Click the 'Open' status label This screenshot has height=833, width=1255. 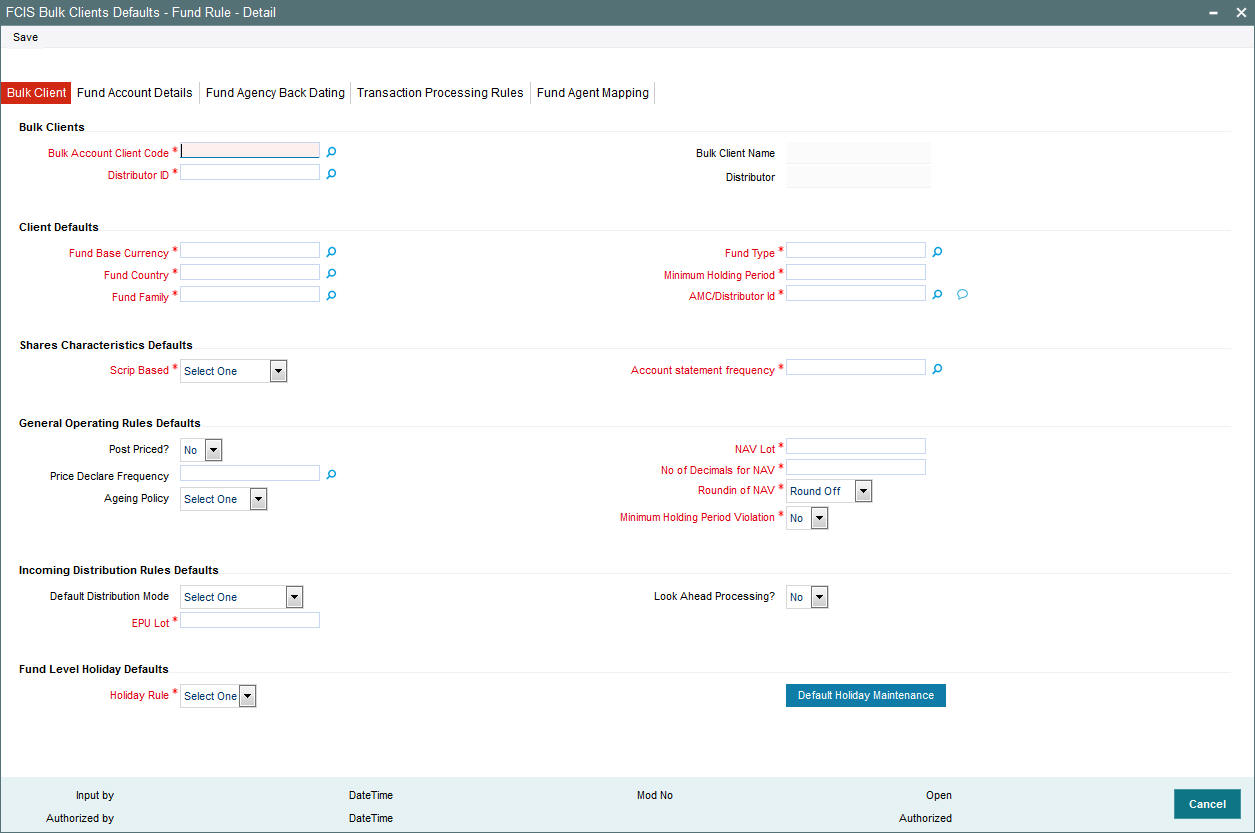tap(939, 796)
